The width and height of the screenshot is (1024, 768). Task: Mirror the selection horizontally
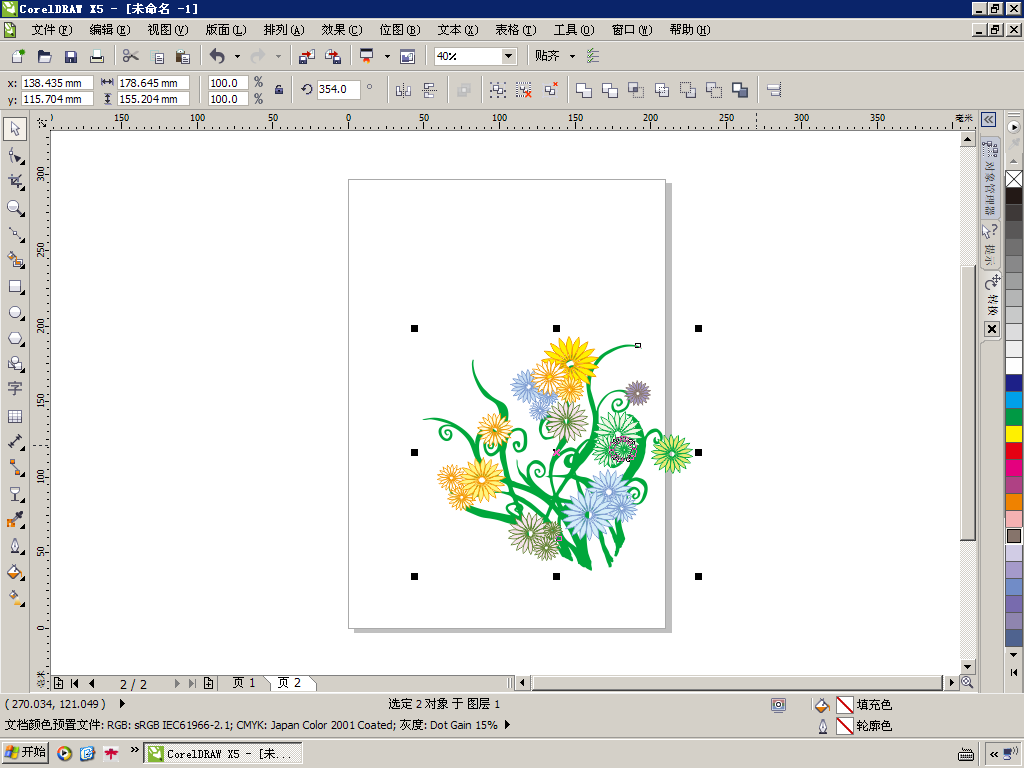pos(403,90)
